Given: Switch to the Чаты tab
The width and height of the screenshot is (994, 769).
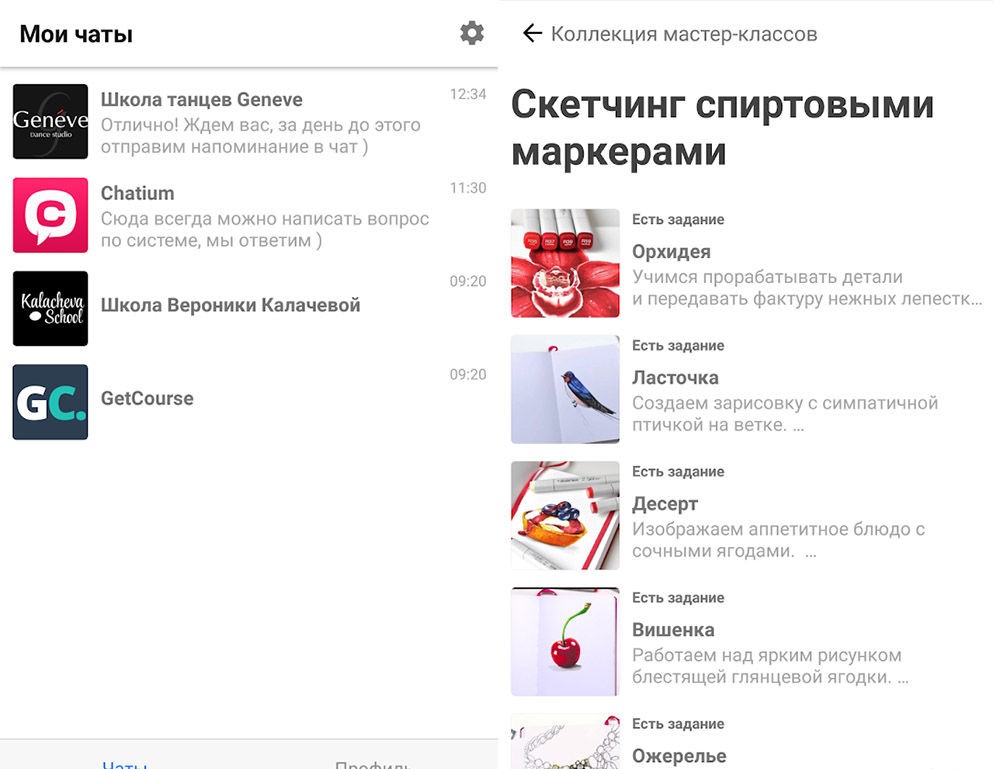Looking at the screenshot, I should 125,764.
